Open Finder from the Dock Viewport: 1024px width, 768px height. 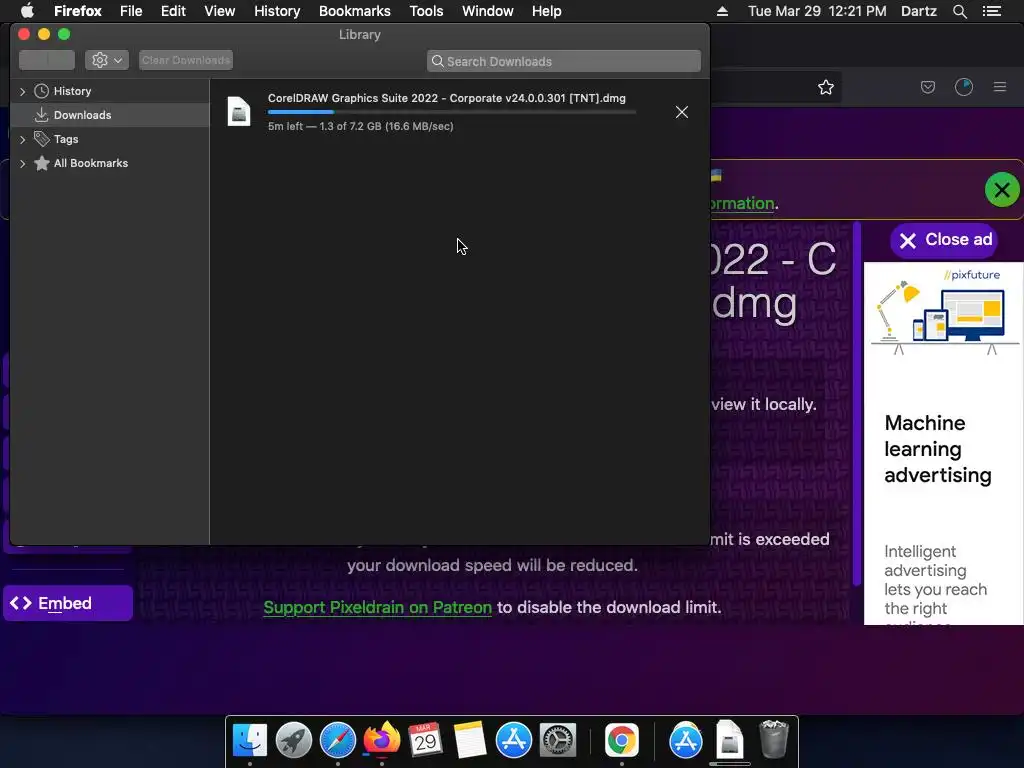coord(250,741)
